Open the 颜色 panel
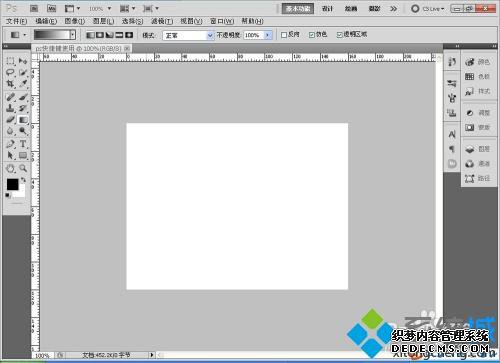The image size is (500, 363). click(478, 62)
